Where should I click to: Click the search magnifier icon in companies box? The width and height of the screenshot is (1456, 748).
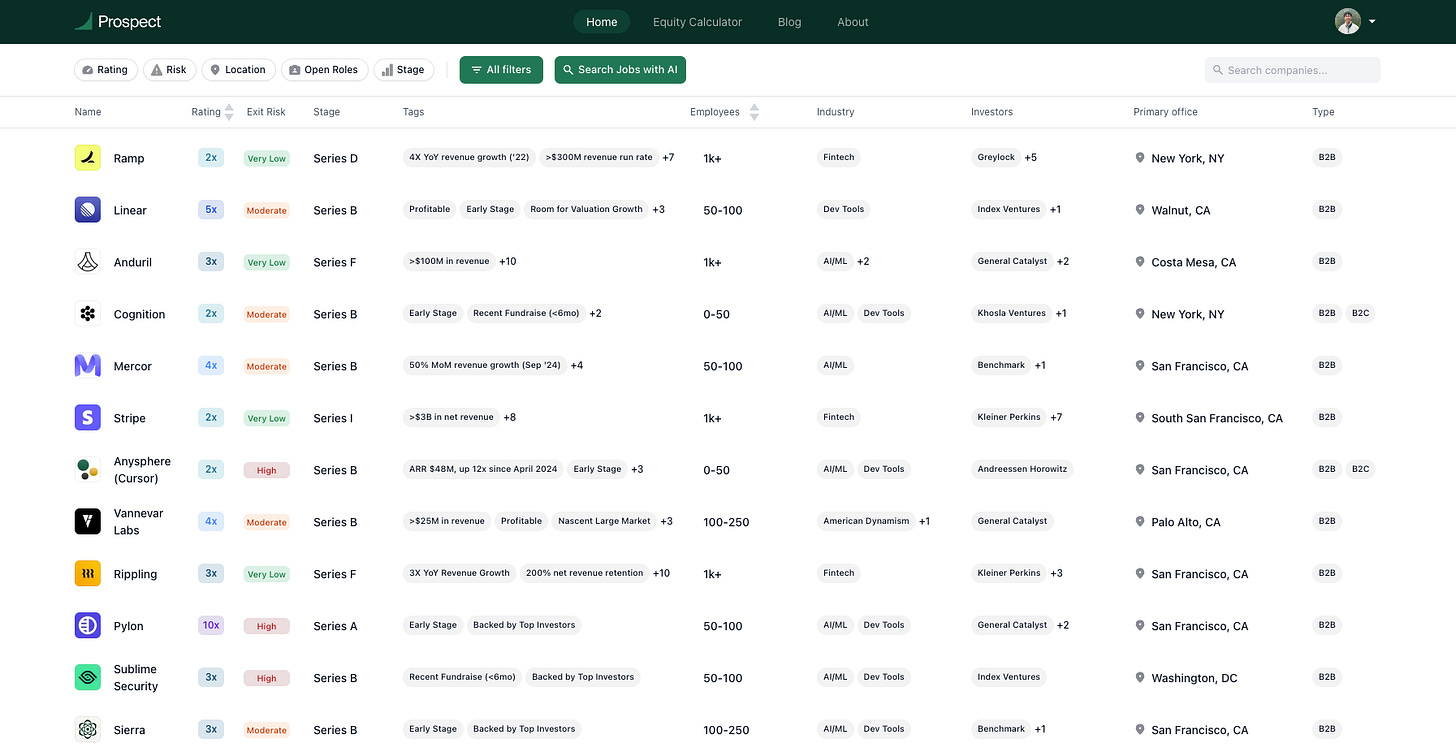[1218, 70]
